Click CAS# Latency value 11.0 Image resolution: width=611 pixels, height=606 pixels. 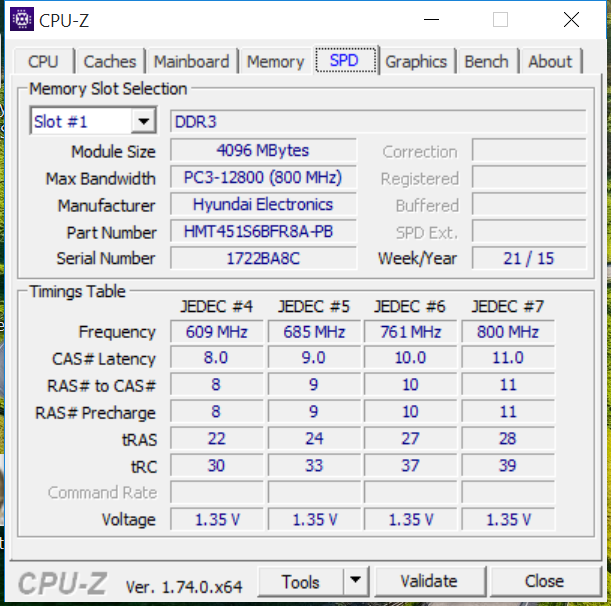click(508, 357)
